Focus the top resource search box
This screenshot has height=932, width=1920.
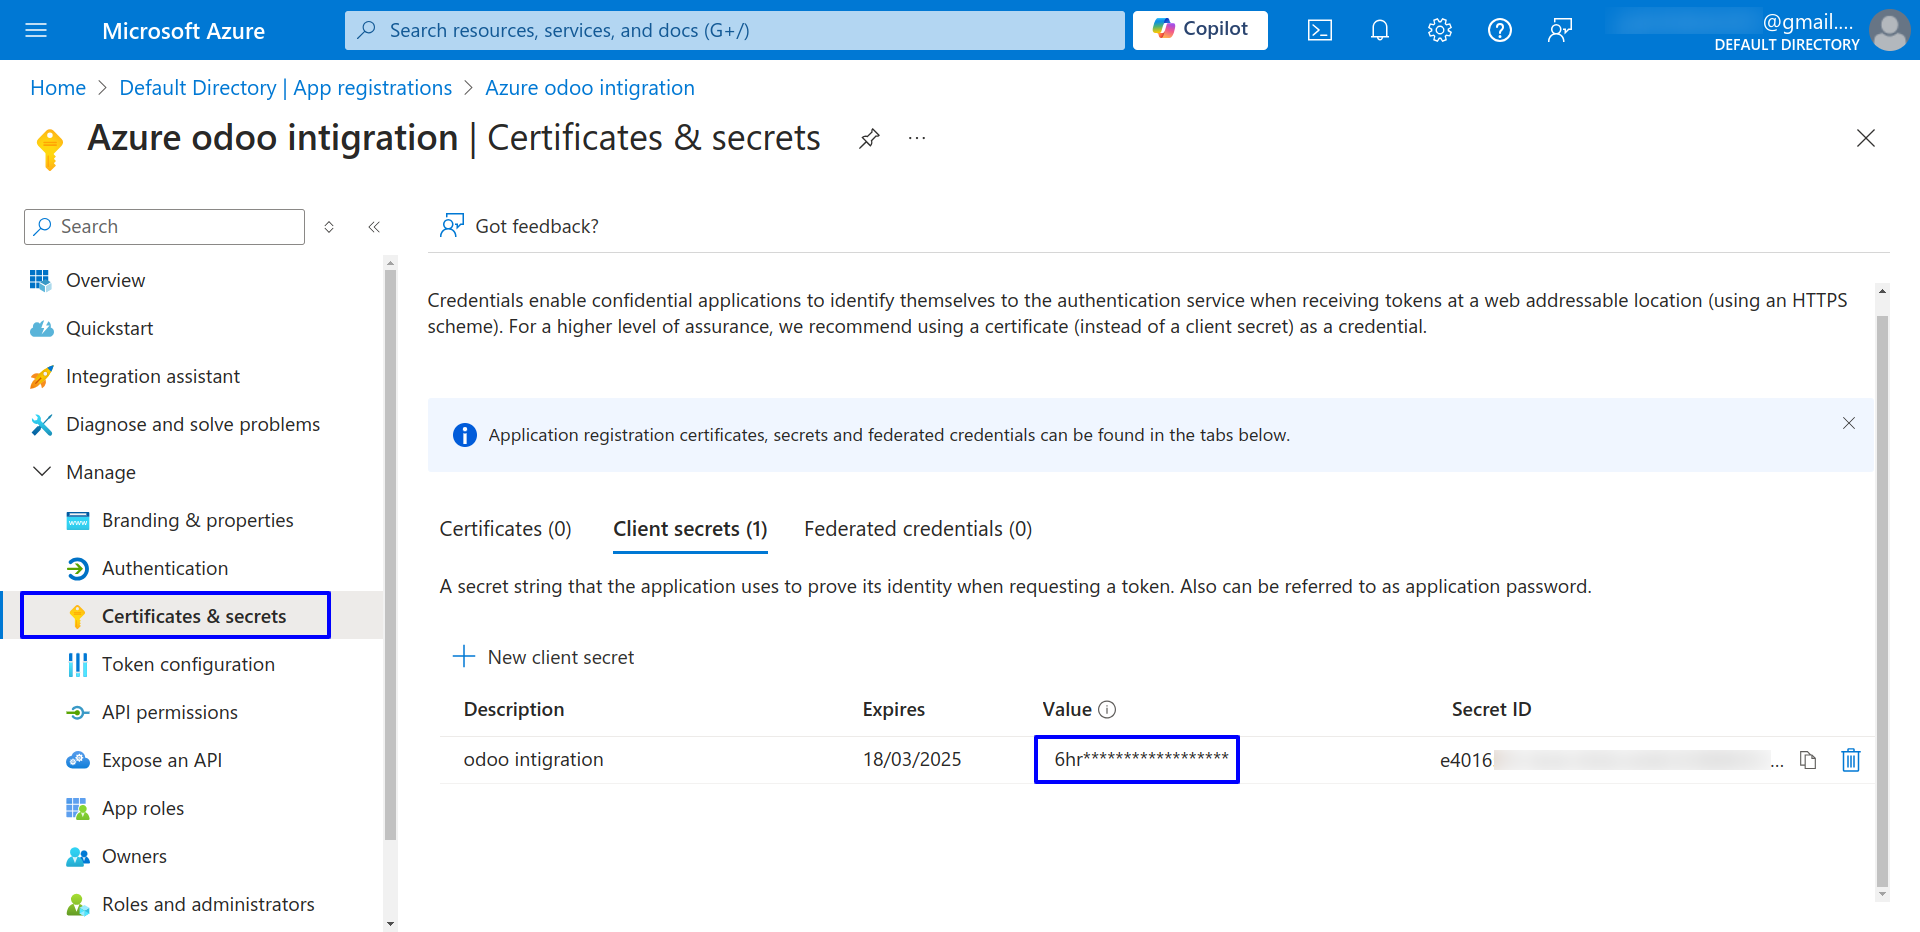pyautogui.click(x=735, y=30)
